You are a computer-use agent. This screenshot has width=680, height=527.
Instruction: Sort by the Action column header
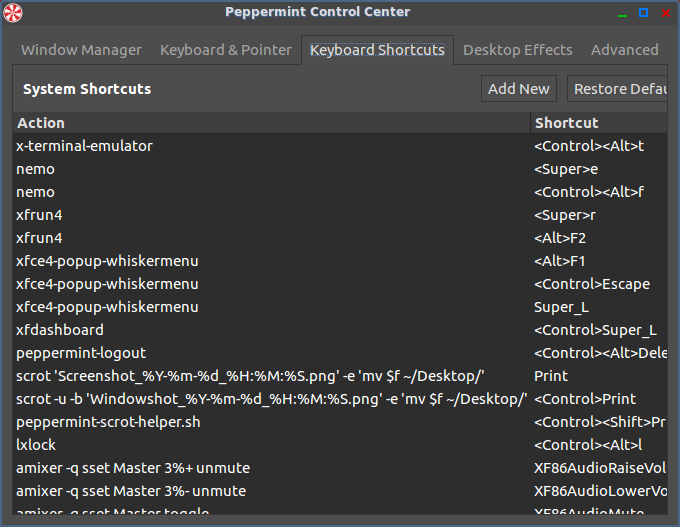click(x=271, y=123)
